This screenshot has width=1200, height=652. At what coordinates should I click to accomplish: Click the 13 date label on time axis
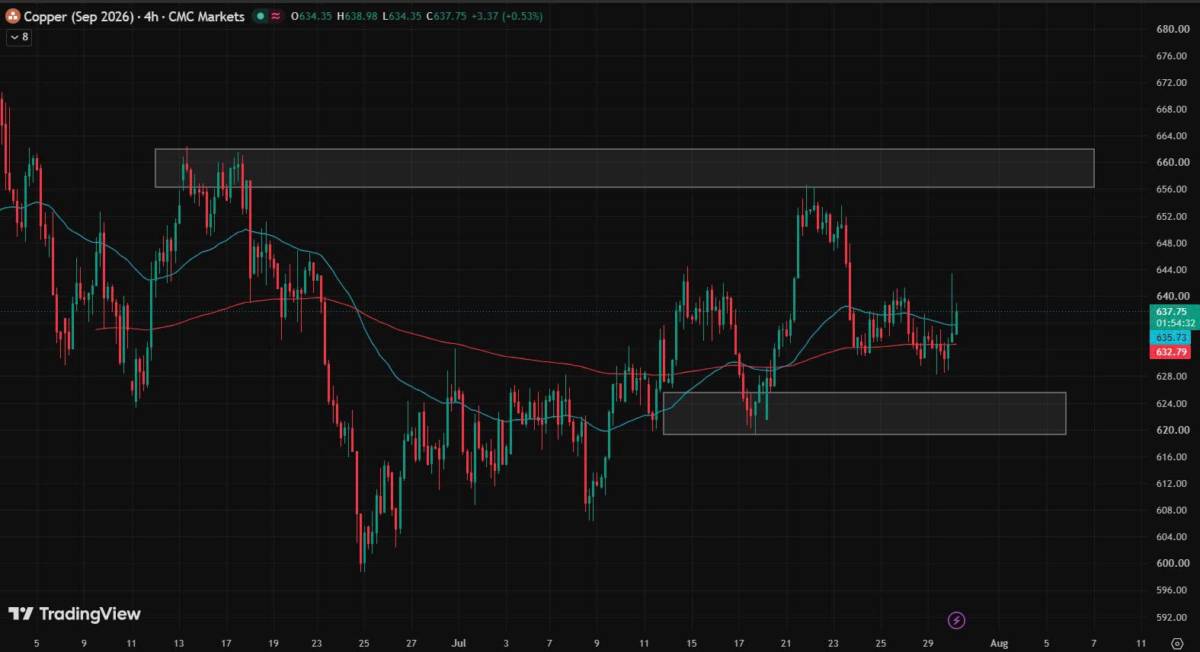(179, 643)
